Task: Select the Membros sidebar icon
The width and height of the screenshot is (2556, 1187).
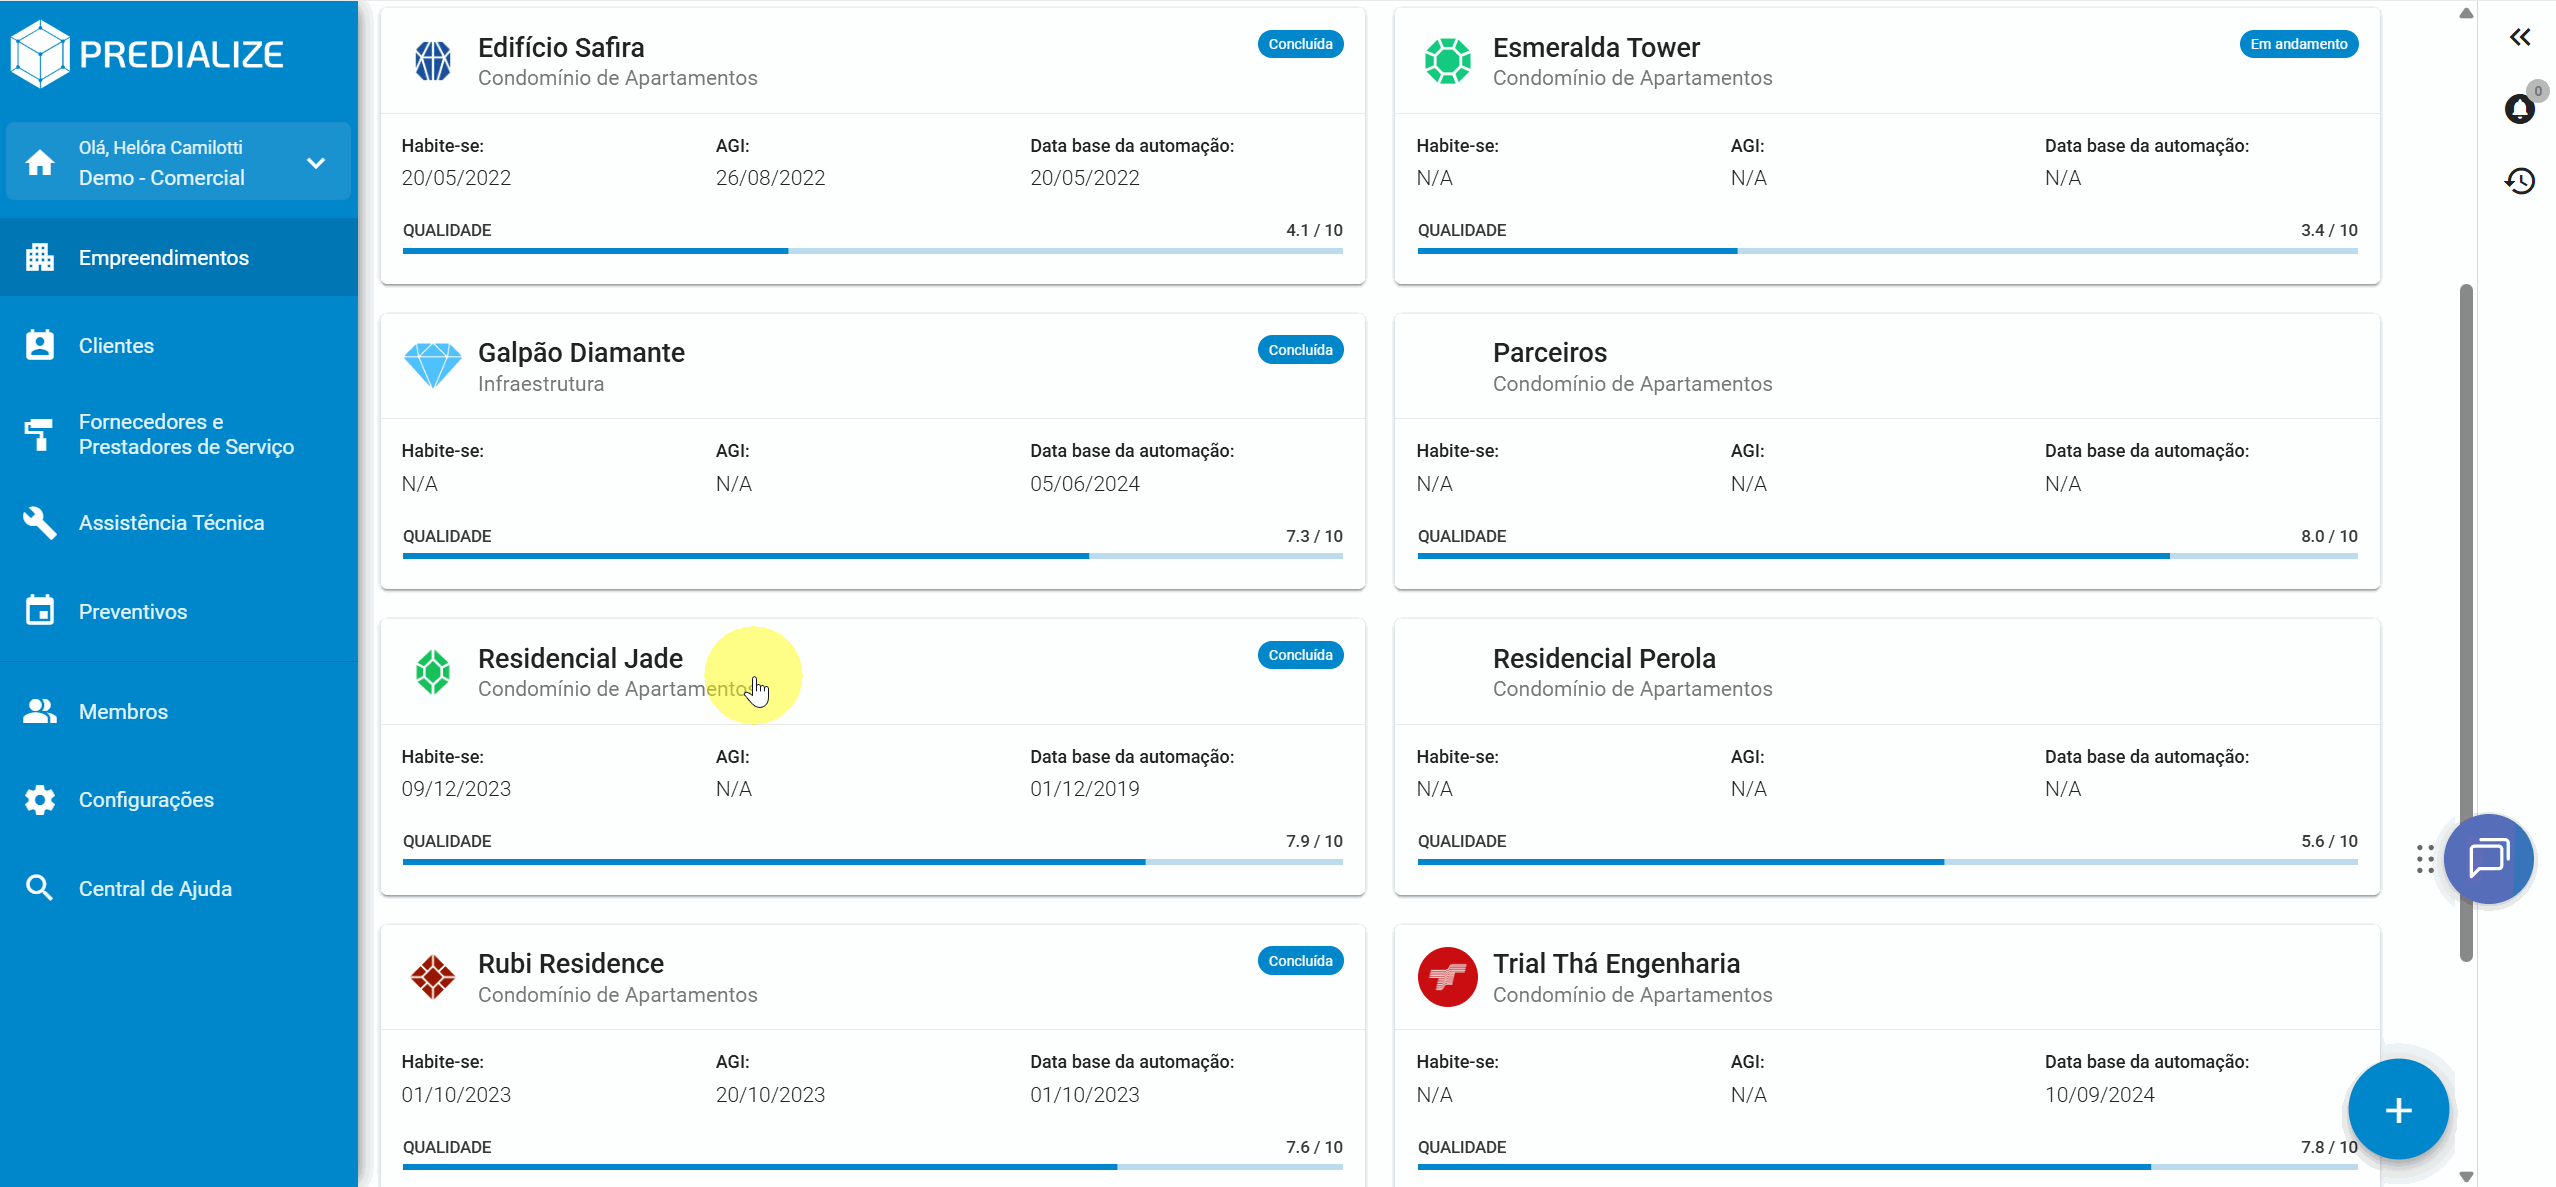Action: click(x=39, y=711)
